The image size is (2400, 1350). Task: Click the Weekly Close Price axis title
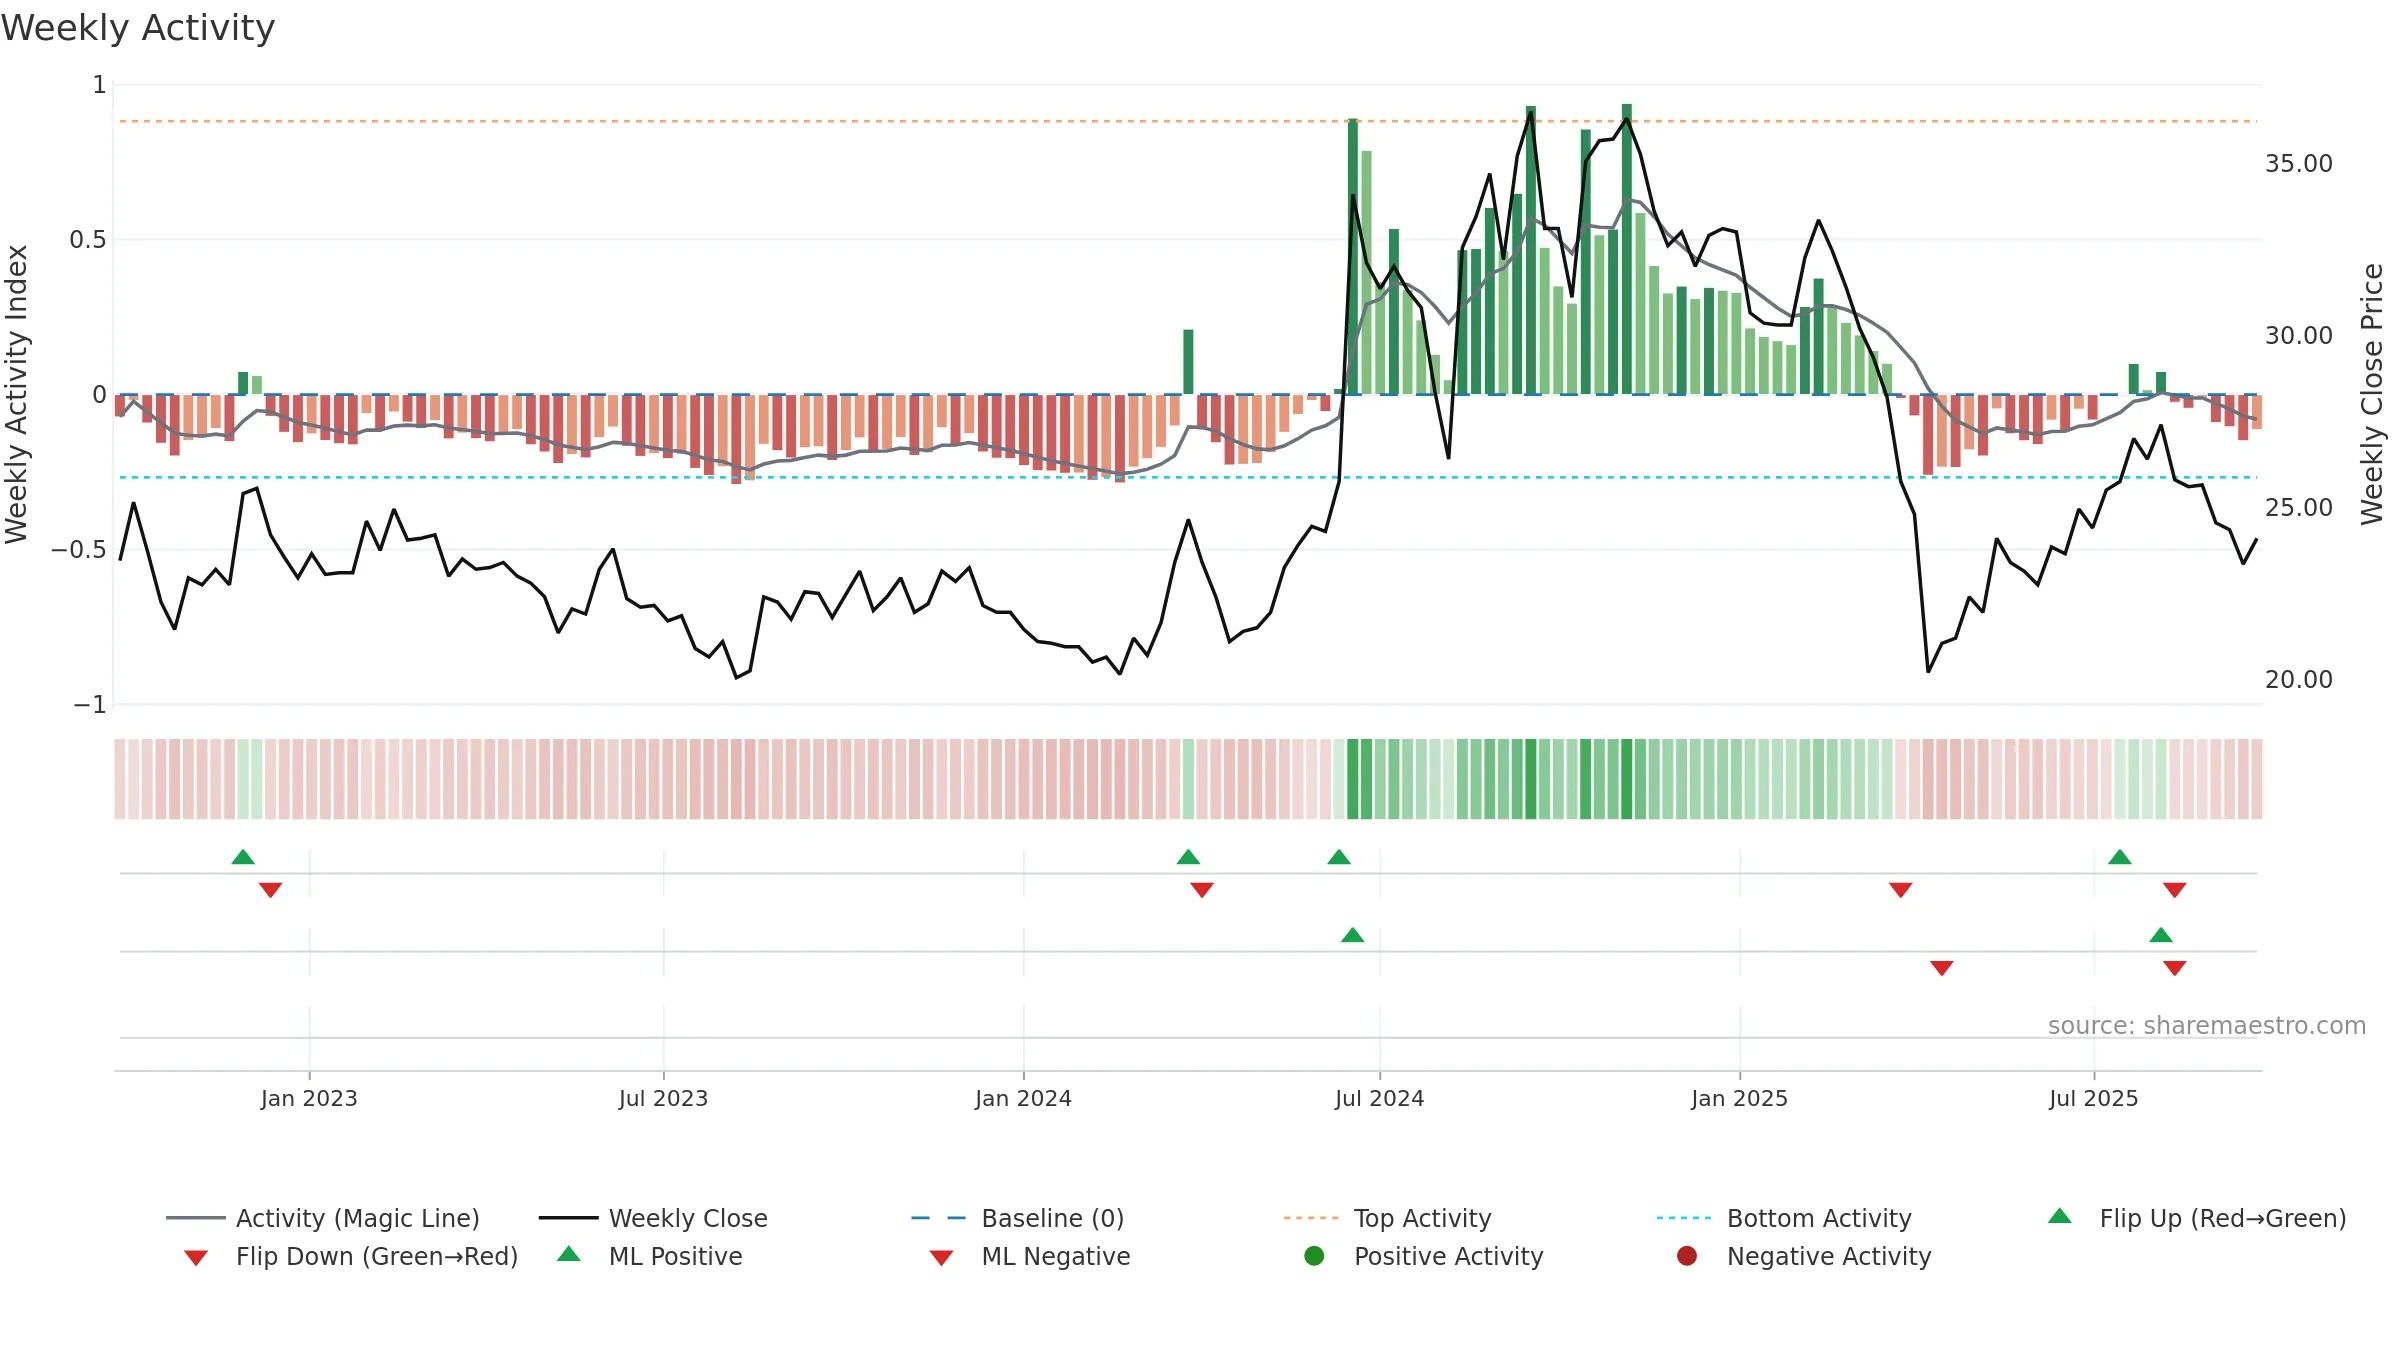2372,394
